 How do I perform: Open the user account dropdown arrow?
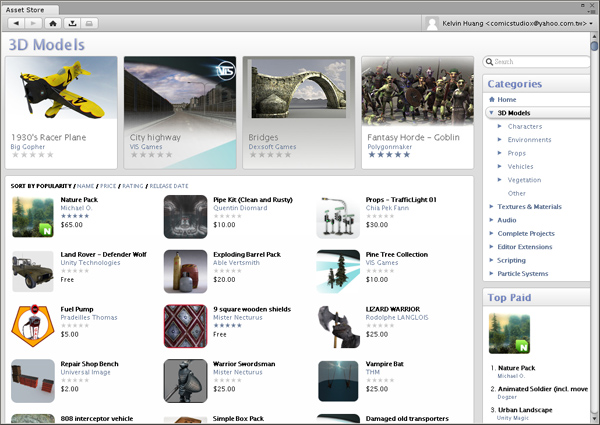point(591,24)
